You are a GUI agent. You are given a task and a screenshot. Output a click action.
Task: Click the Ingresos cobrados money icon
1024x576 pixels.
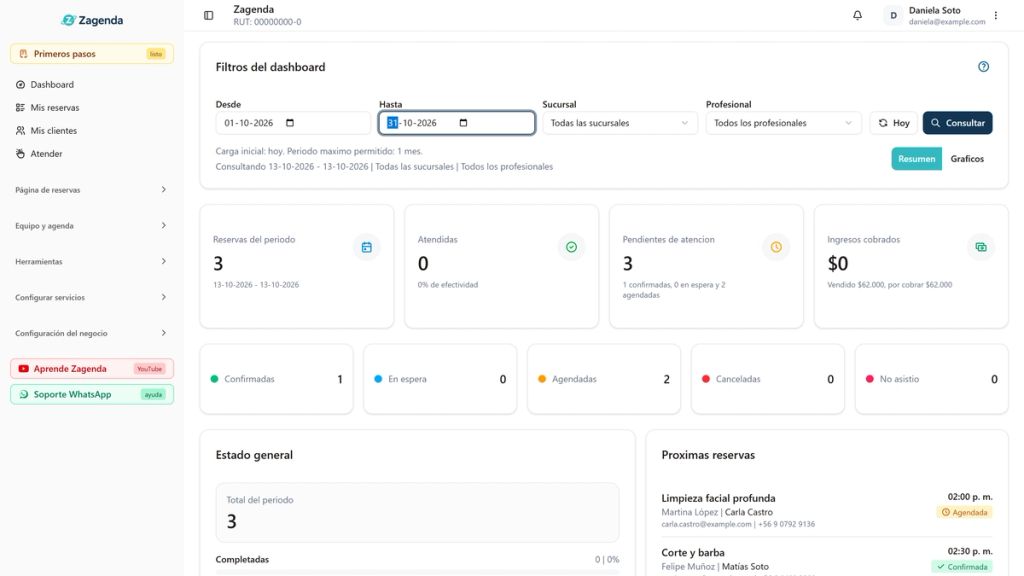coord(981,247)
